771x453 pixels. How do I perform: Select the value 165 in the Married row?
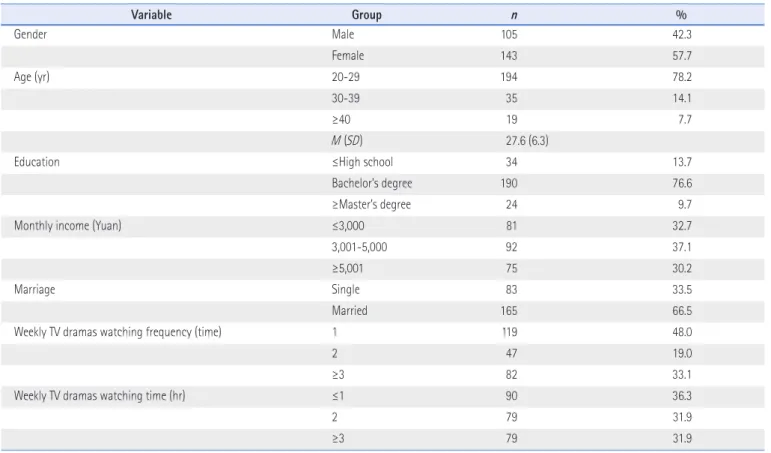pos(509,311)
